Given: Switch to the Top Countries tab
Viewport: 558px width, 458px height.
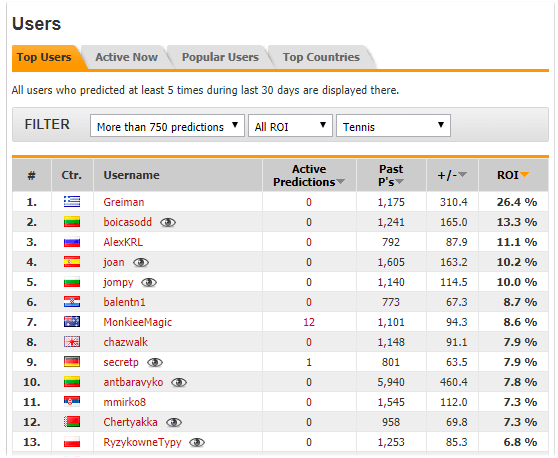Looking at the screenshot, I should pos(321,57).
